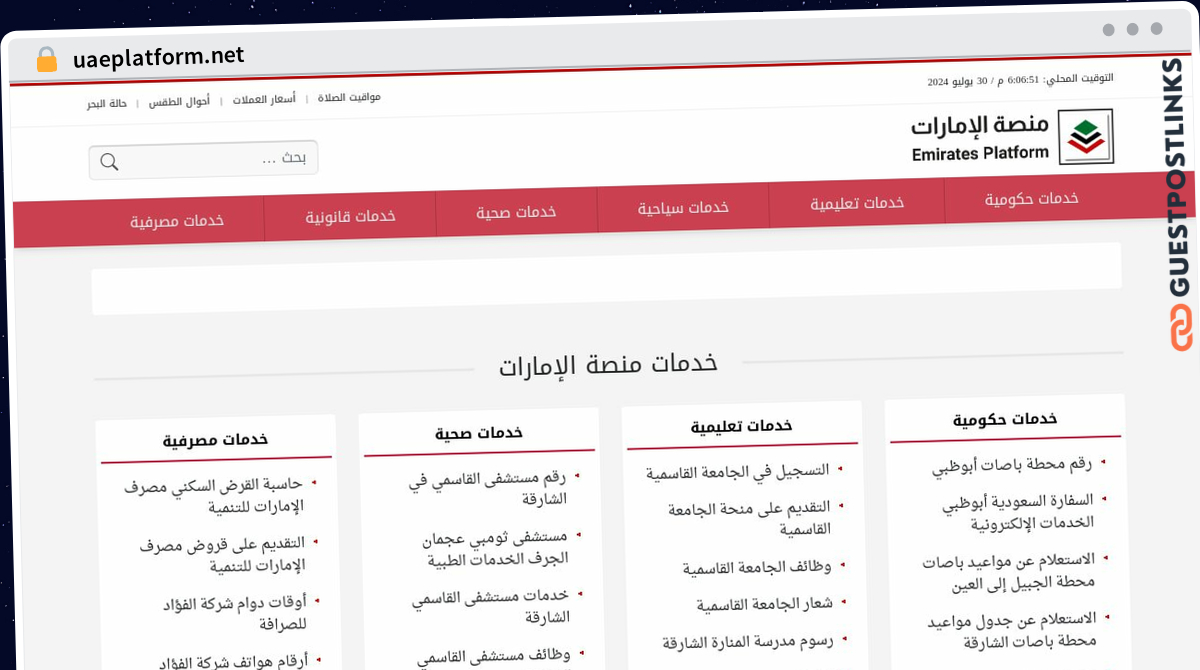
Task: Open وظائف مستشفى القاسمي link
Action: (x=494, y=657)
